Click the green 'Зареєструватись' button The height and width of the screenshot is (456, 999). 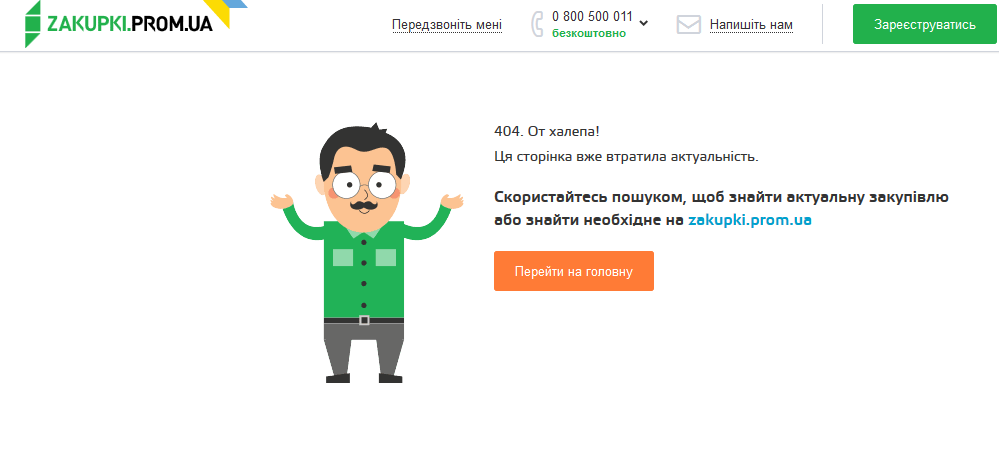(924, 24)
